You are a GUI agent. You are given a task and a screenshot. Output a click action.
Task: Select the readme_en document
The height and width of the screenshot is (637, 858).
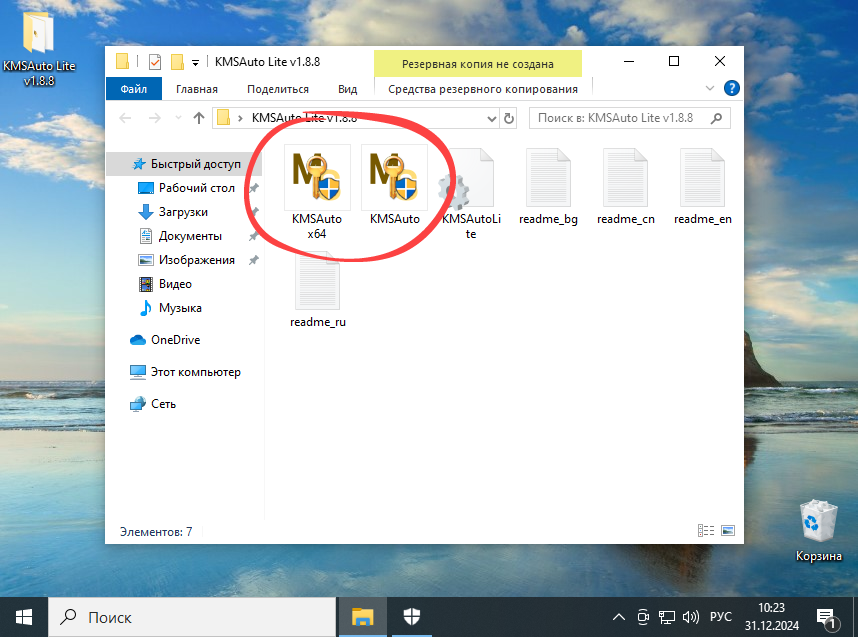(x=702, y=180)
